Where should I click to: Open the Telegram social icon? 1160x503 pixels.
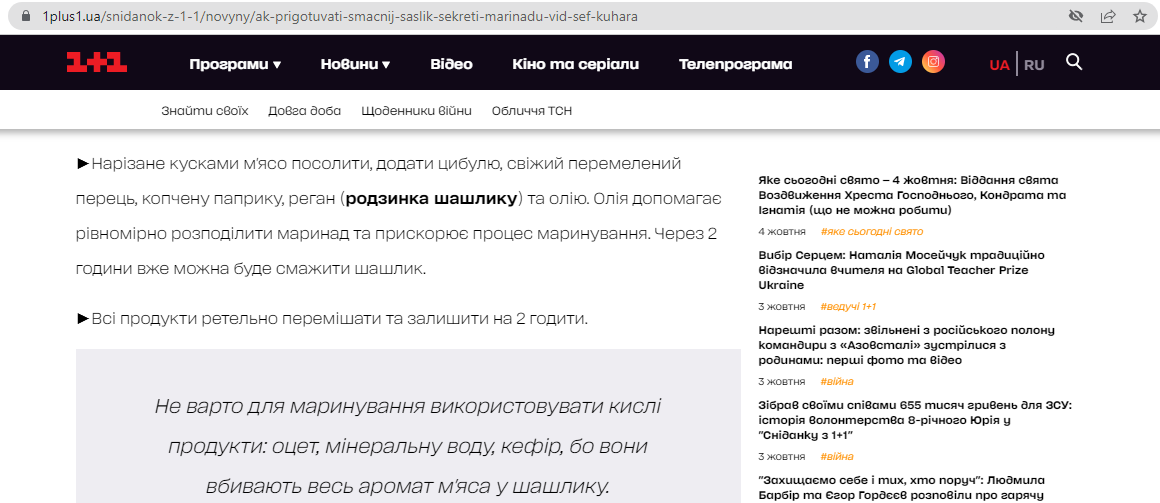(x=900, y=61)
